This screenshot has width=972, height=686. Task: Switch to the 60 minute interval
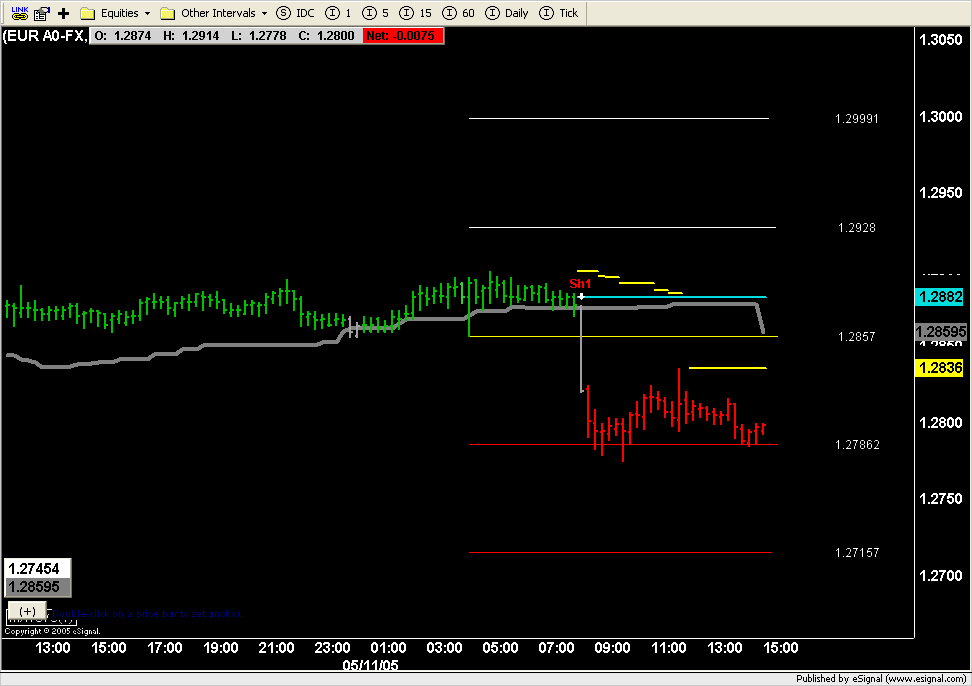tap(458, 13)
